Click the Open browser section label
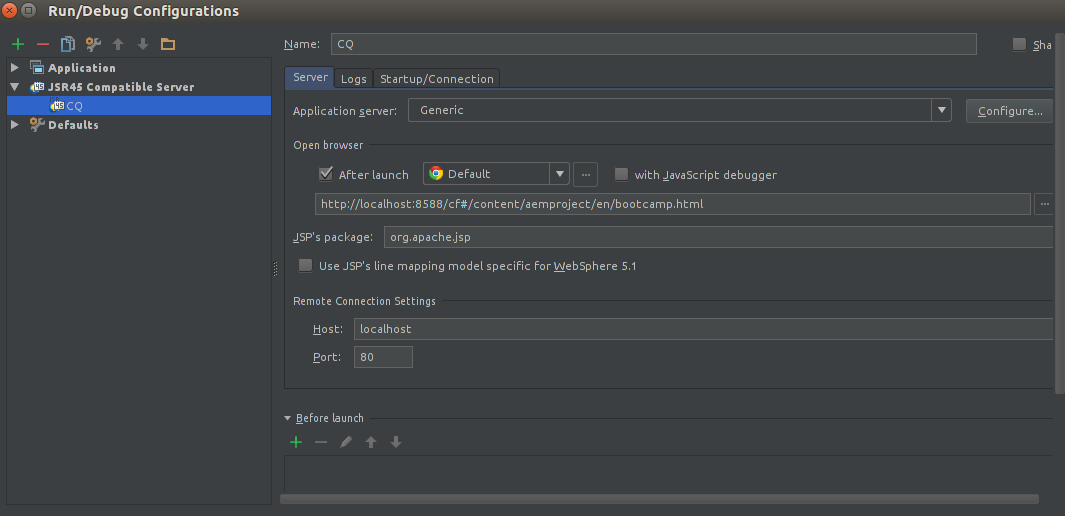 pos(328,145)
